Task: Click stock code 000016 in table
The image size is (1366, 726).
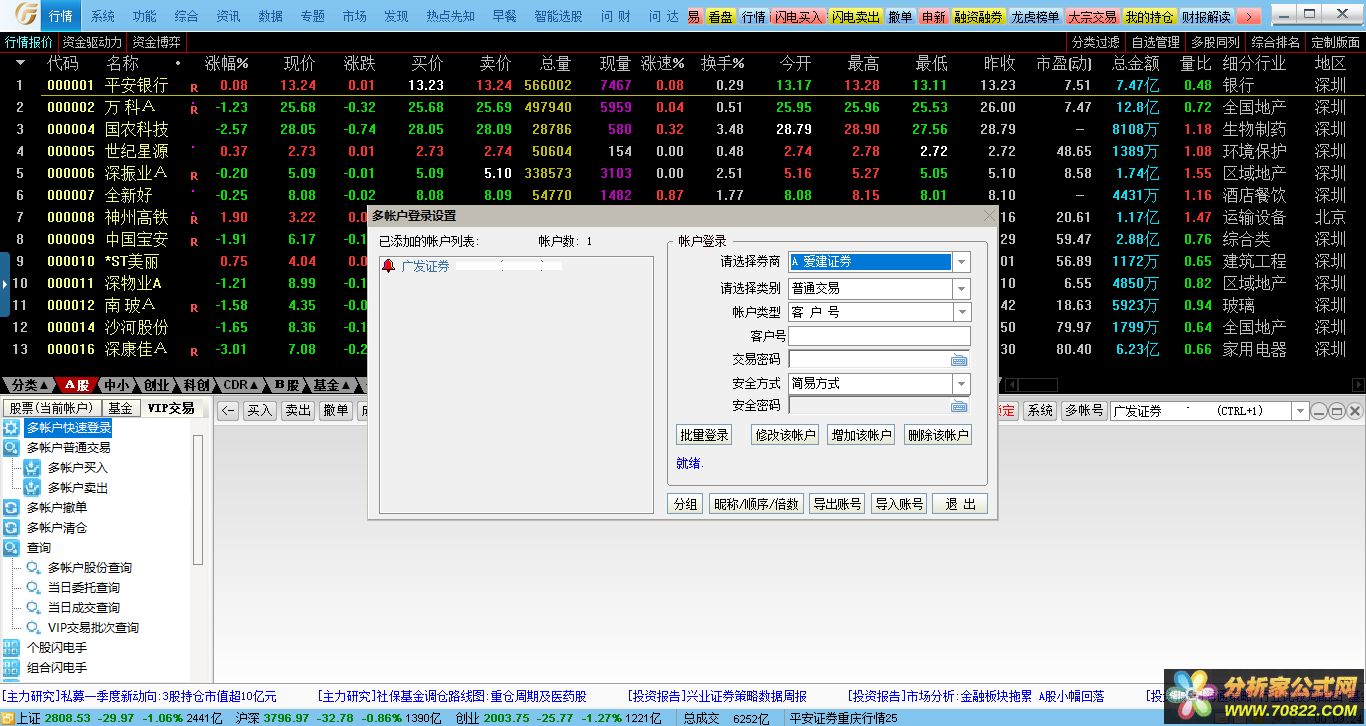Action: tap(71, 349)
